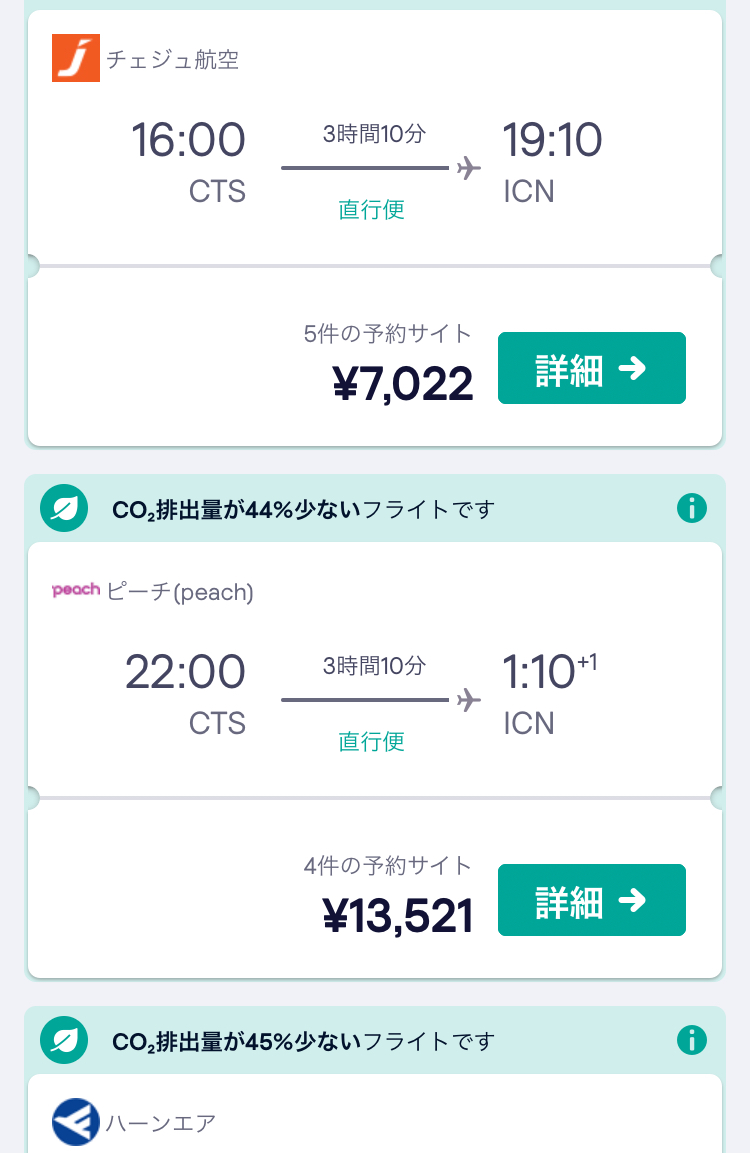
Task: Open info icon on 45% CO₂ banner
Action: coord(691,1040)
